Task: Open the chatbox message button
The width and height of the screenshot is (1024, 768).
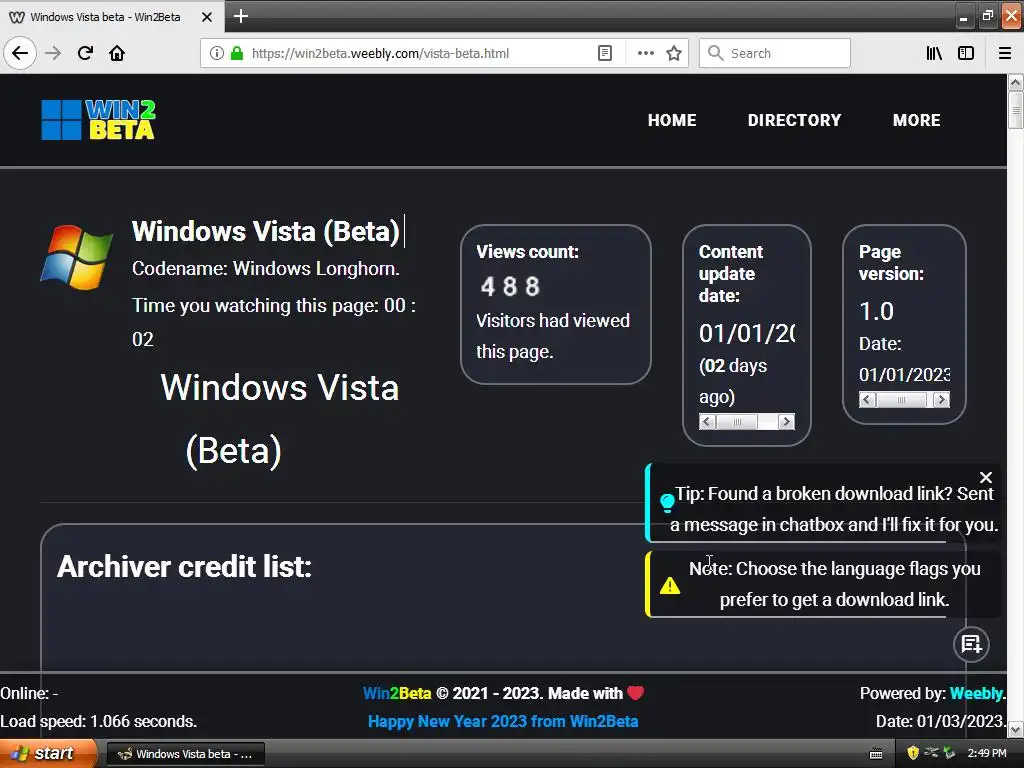Action: 971,645
